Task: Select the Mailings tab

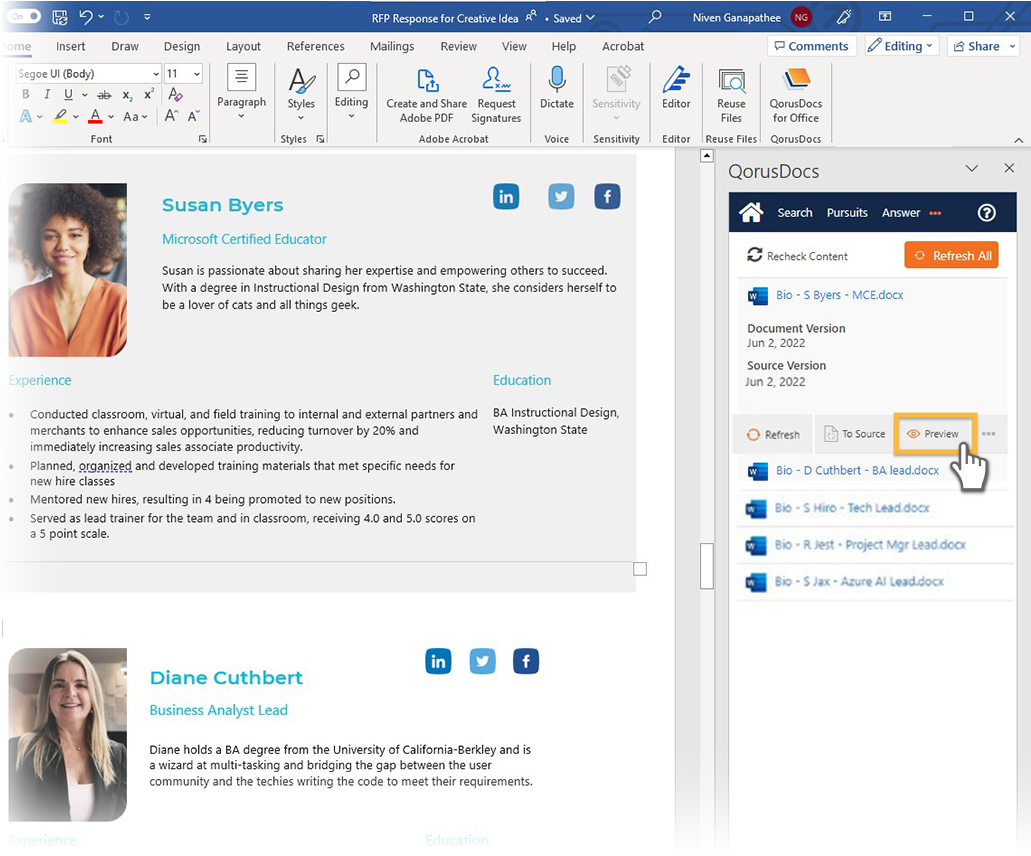Action: (392, 46)
